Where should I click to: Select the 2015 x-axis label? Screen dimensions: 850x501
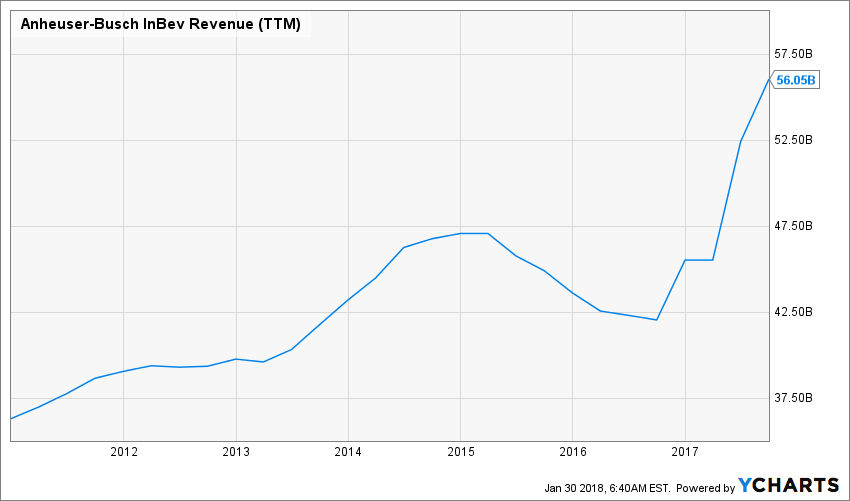tap(460, 452)
